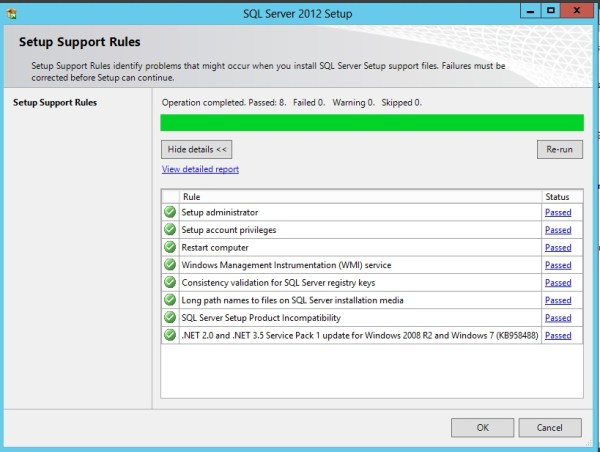
Task: Open the View detailed report link
Action: pyautogui.click(x=200, y=170)
